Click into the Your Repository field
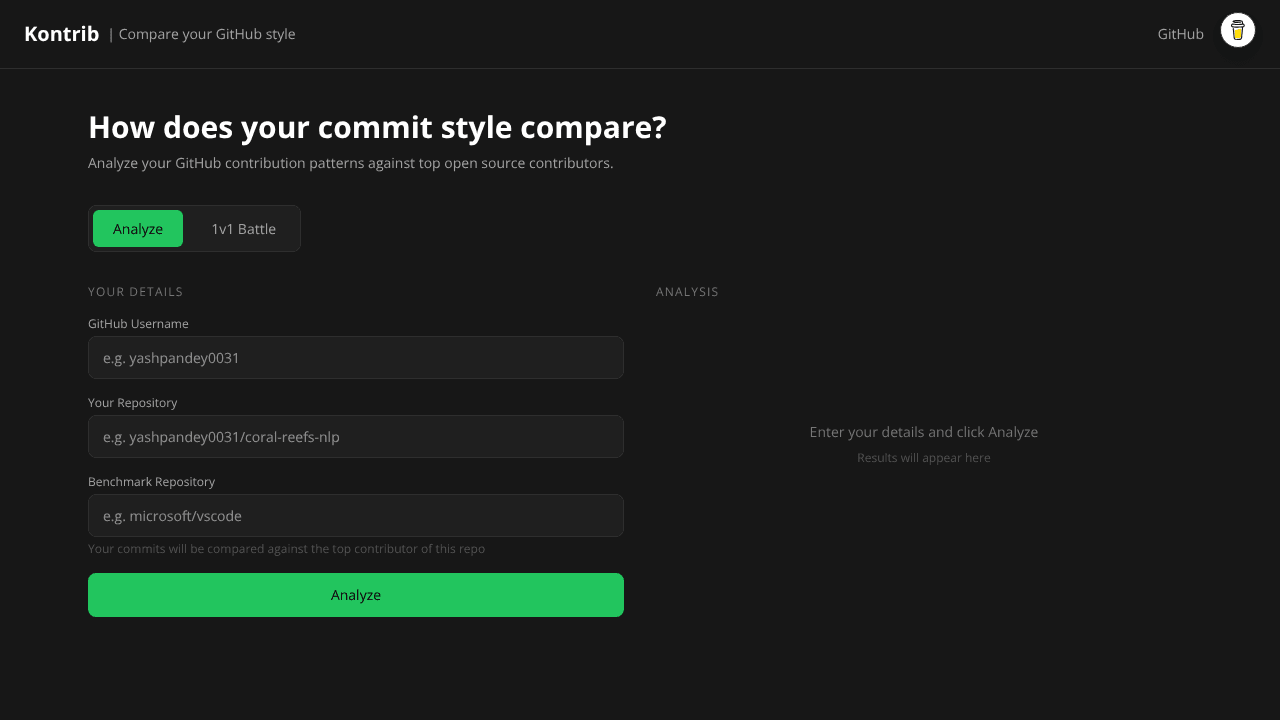The image size is (1280, 720). click(x=356, y=437)
